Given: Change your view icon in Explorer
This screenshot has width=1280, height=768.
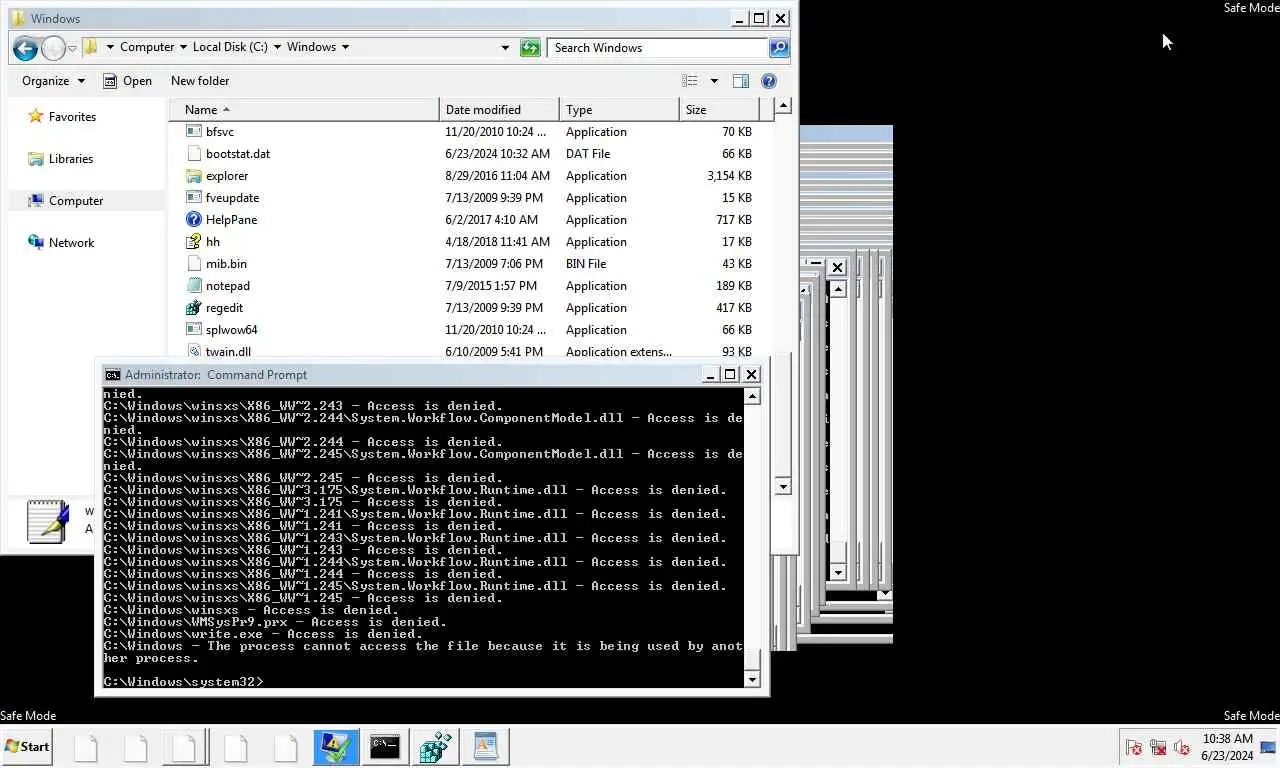Looking at the screenshot, I should pos(690,81).
